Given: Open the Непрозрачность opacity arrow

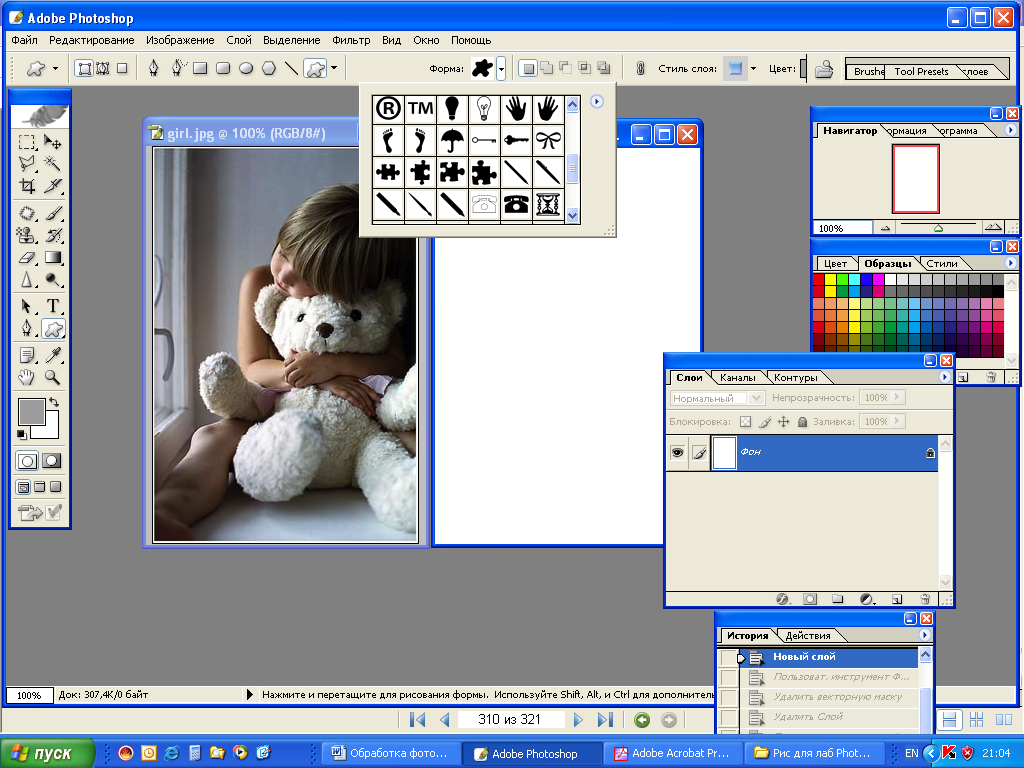Looking at the screenshot, I should click(x=897, y=397).
